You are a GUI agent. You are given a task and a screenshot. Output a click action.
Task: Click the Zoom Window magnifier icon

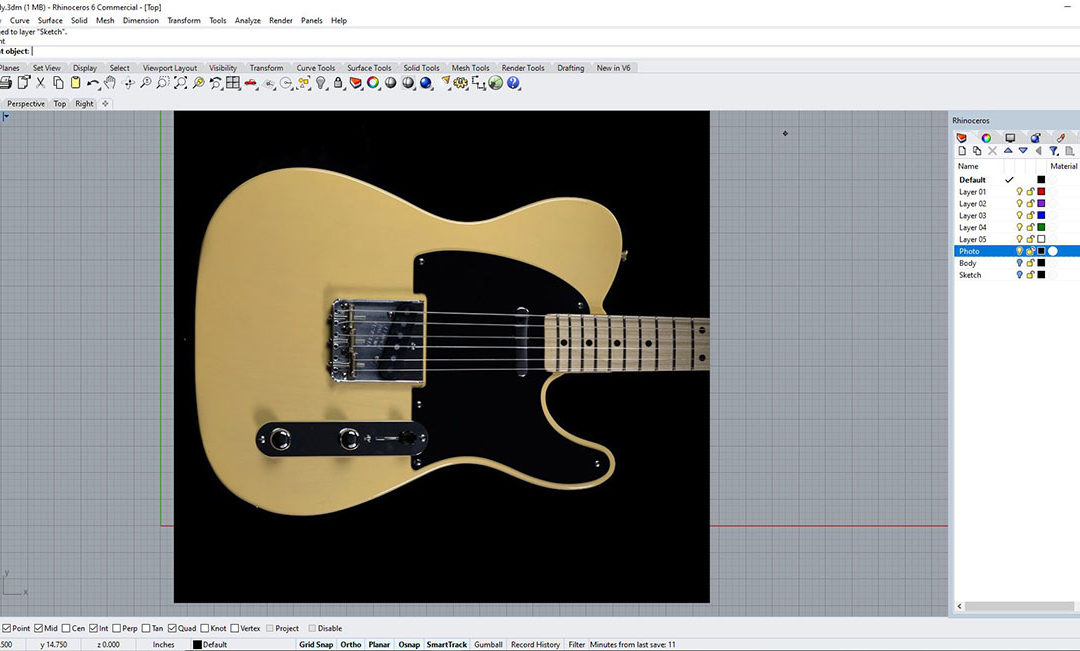163,83
